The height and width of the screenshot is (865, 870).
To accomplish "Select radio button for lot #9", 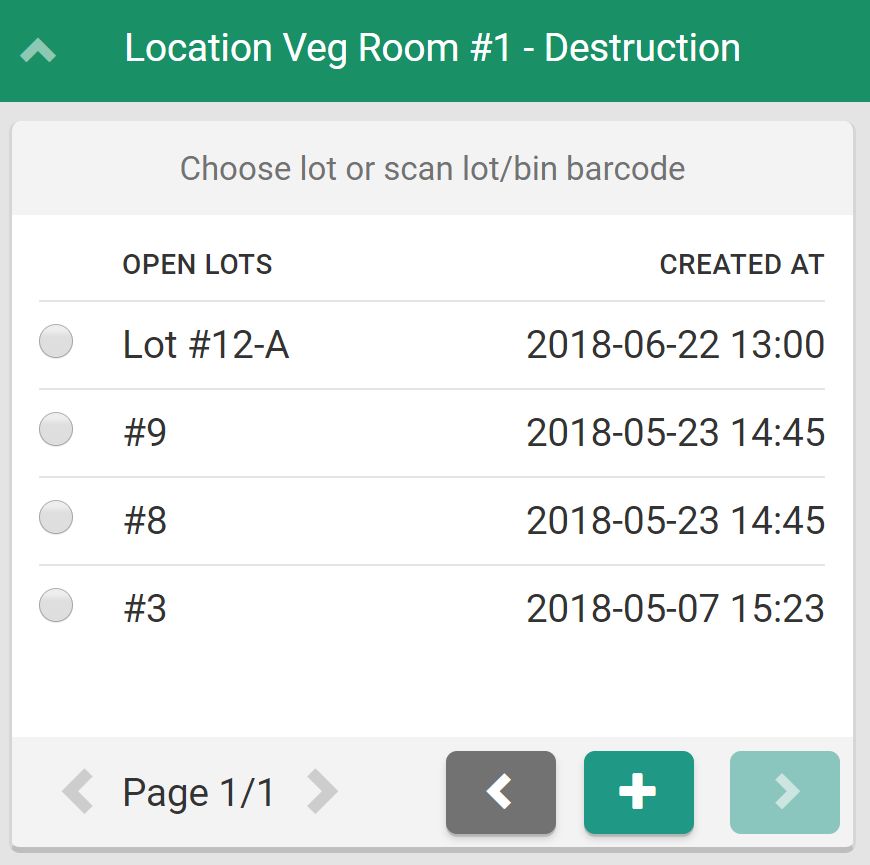I will tap(56, 430).
